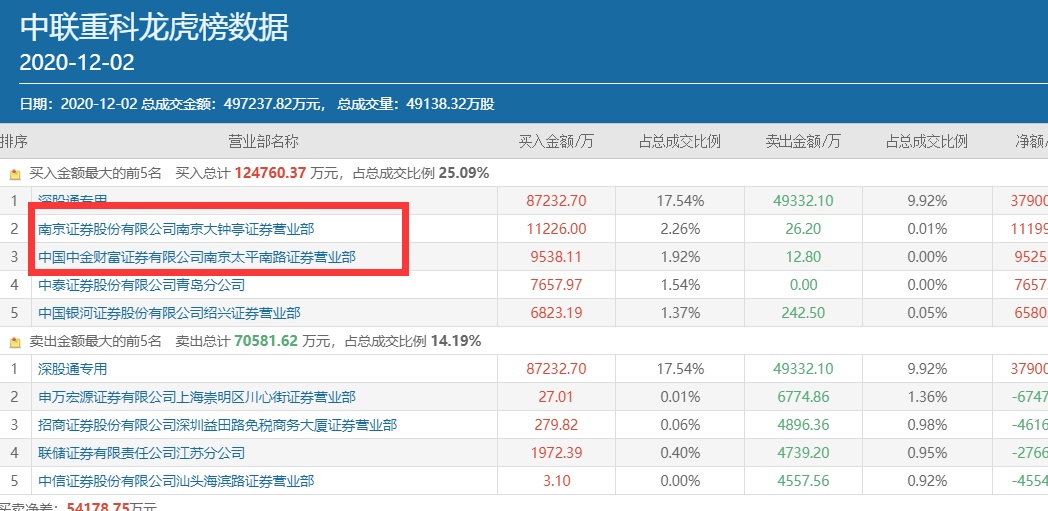Open the 中国银河证券股份有限公司绍兴证券营业部 link
The height and width of the screenshot is (511, 1048).
169,313
